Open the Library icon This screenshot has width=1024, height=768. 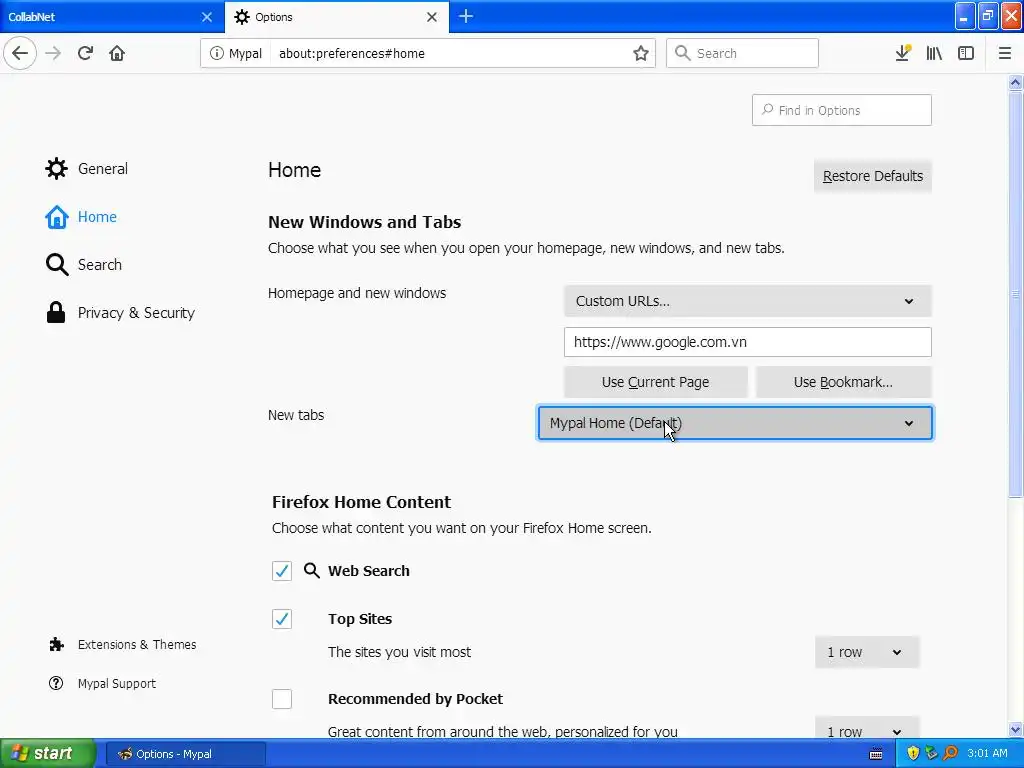tap(934, 53)
